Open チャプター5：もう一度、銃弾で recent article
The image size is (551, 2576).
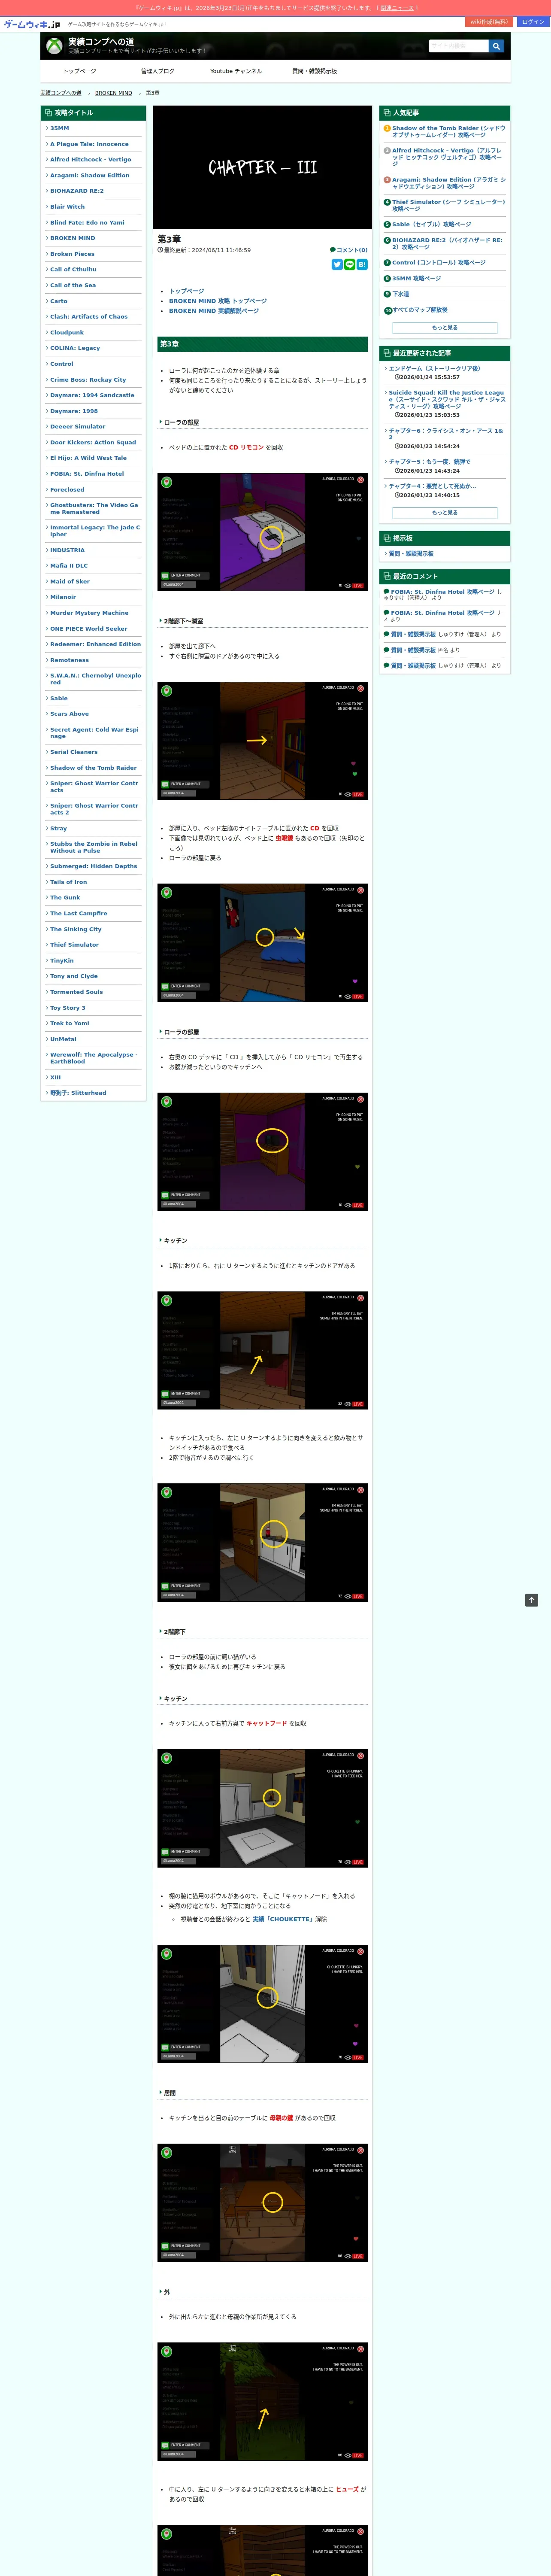tap(430, 462)
